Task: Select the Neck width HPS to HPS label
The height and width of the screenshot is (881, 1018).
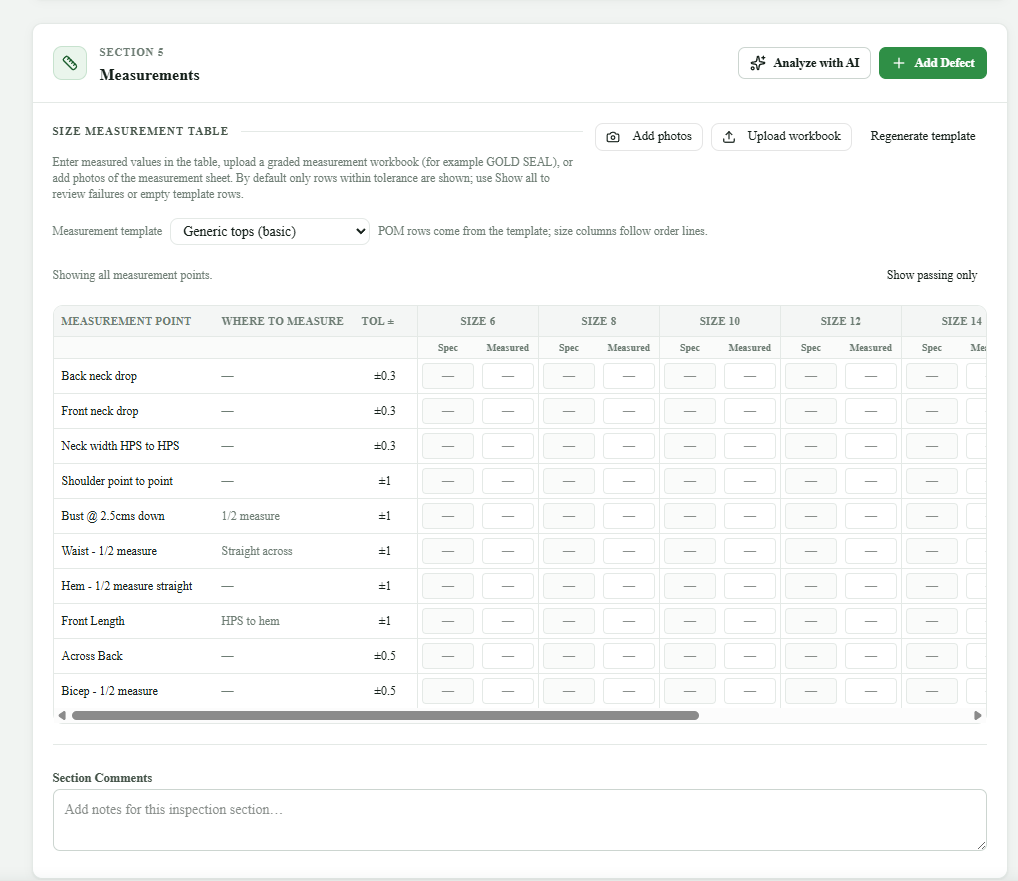Action: 120,446
